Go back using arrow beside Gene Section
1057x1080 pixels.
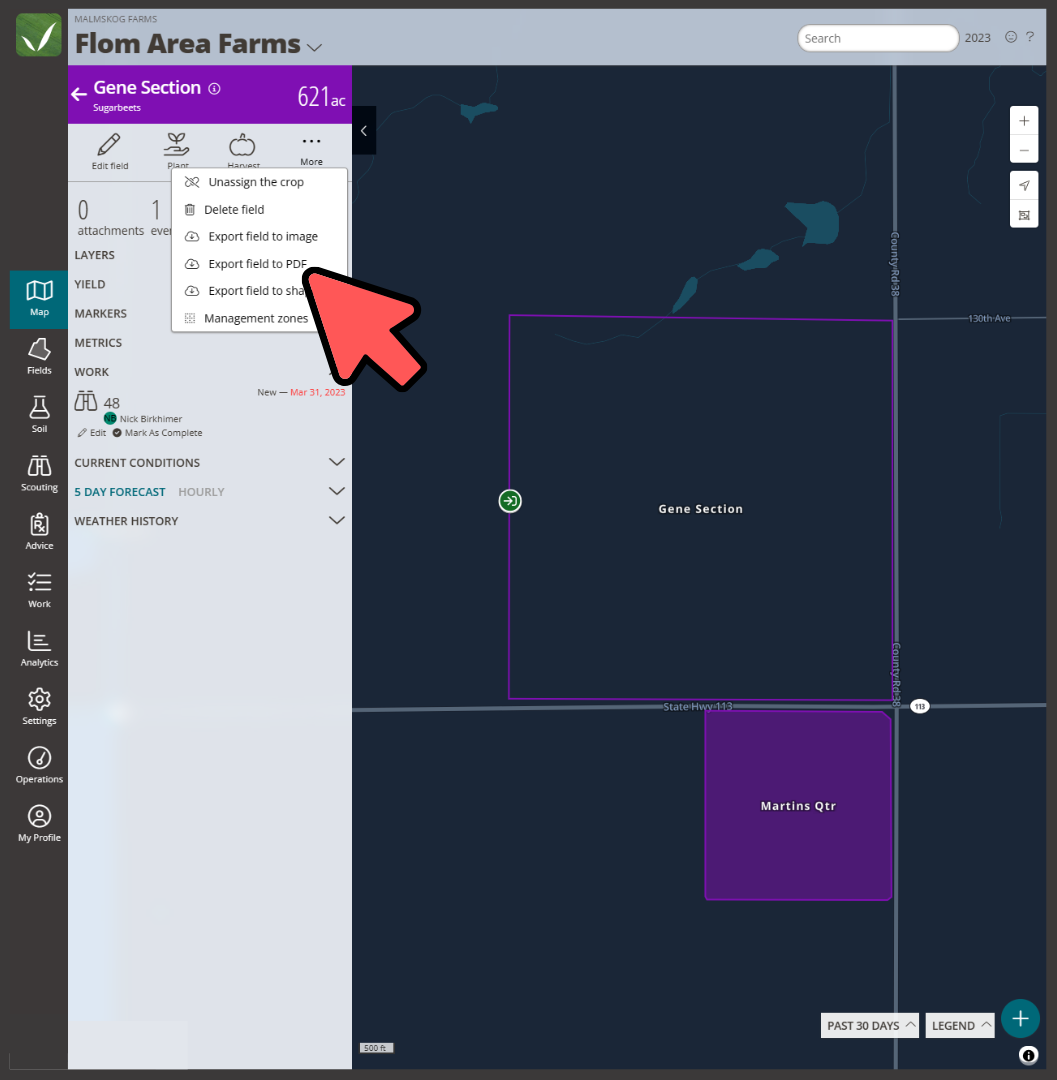[79, 94]
